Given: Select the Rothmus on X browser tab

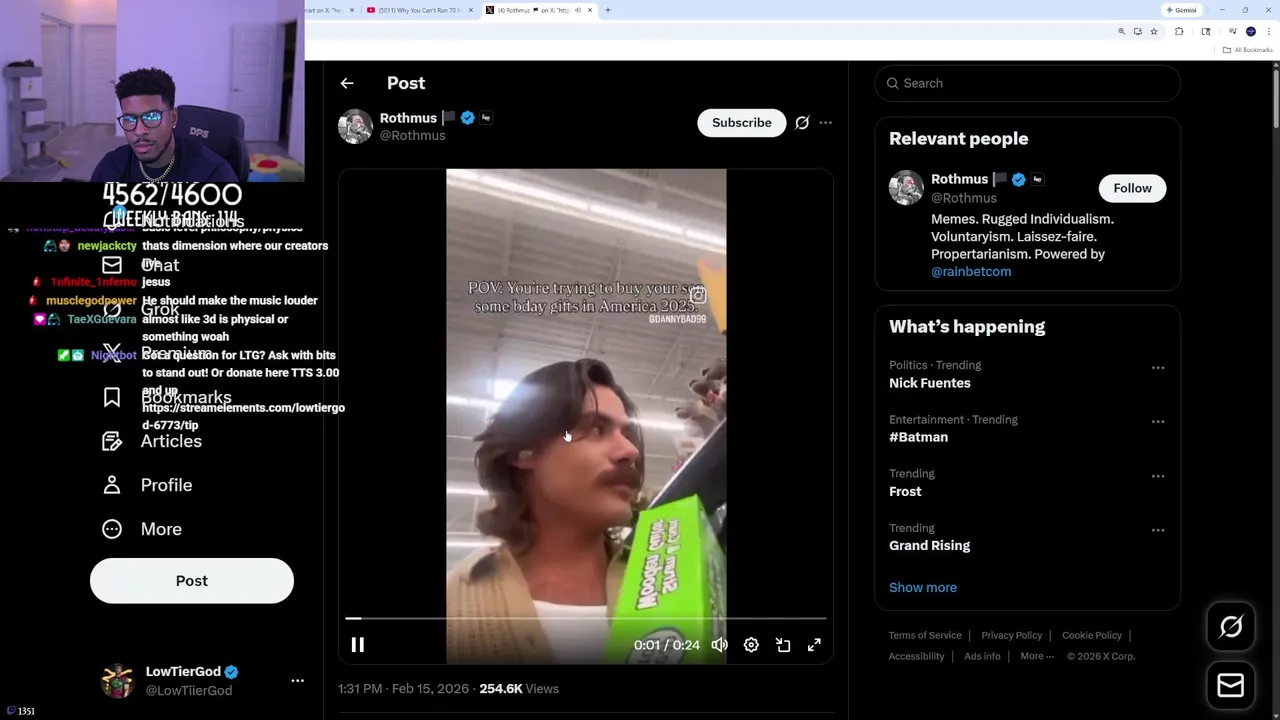Looking at the screenshot, I should [534, 10].
